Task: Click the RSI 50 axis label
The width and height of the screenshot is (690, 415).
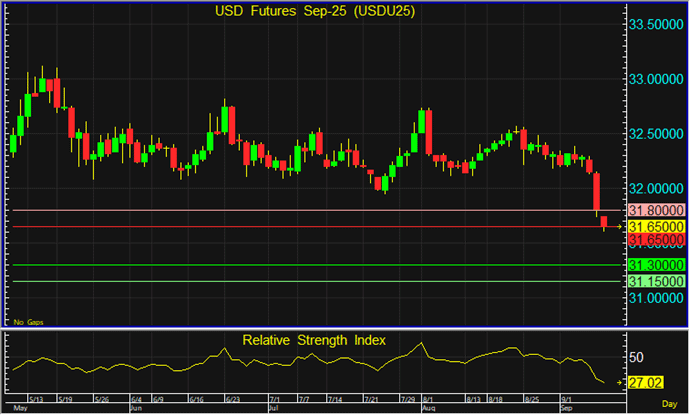Action: pos(634,357)
